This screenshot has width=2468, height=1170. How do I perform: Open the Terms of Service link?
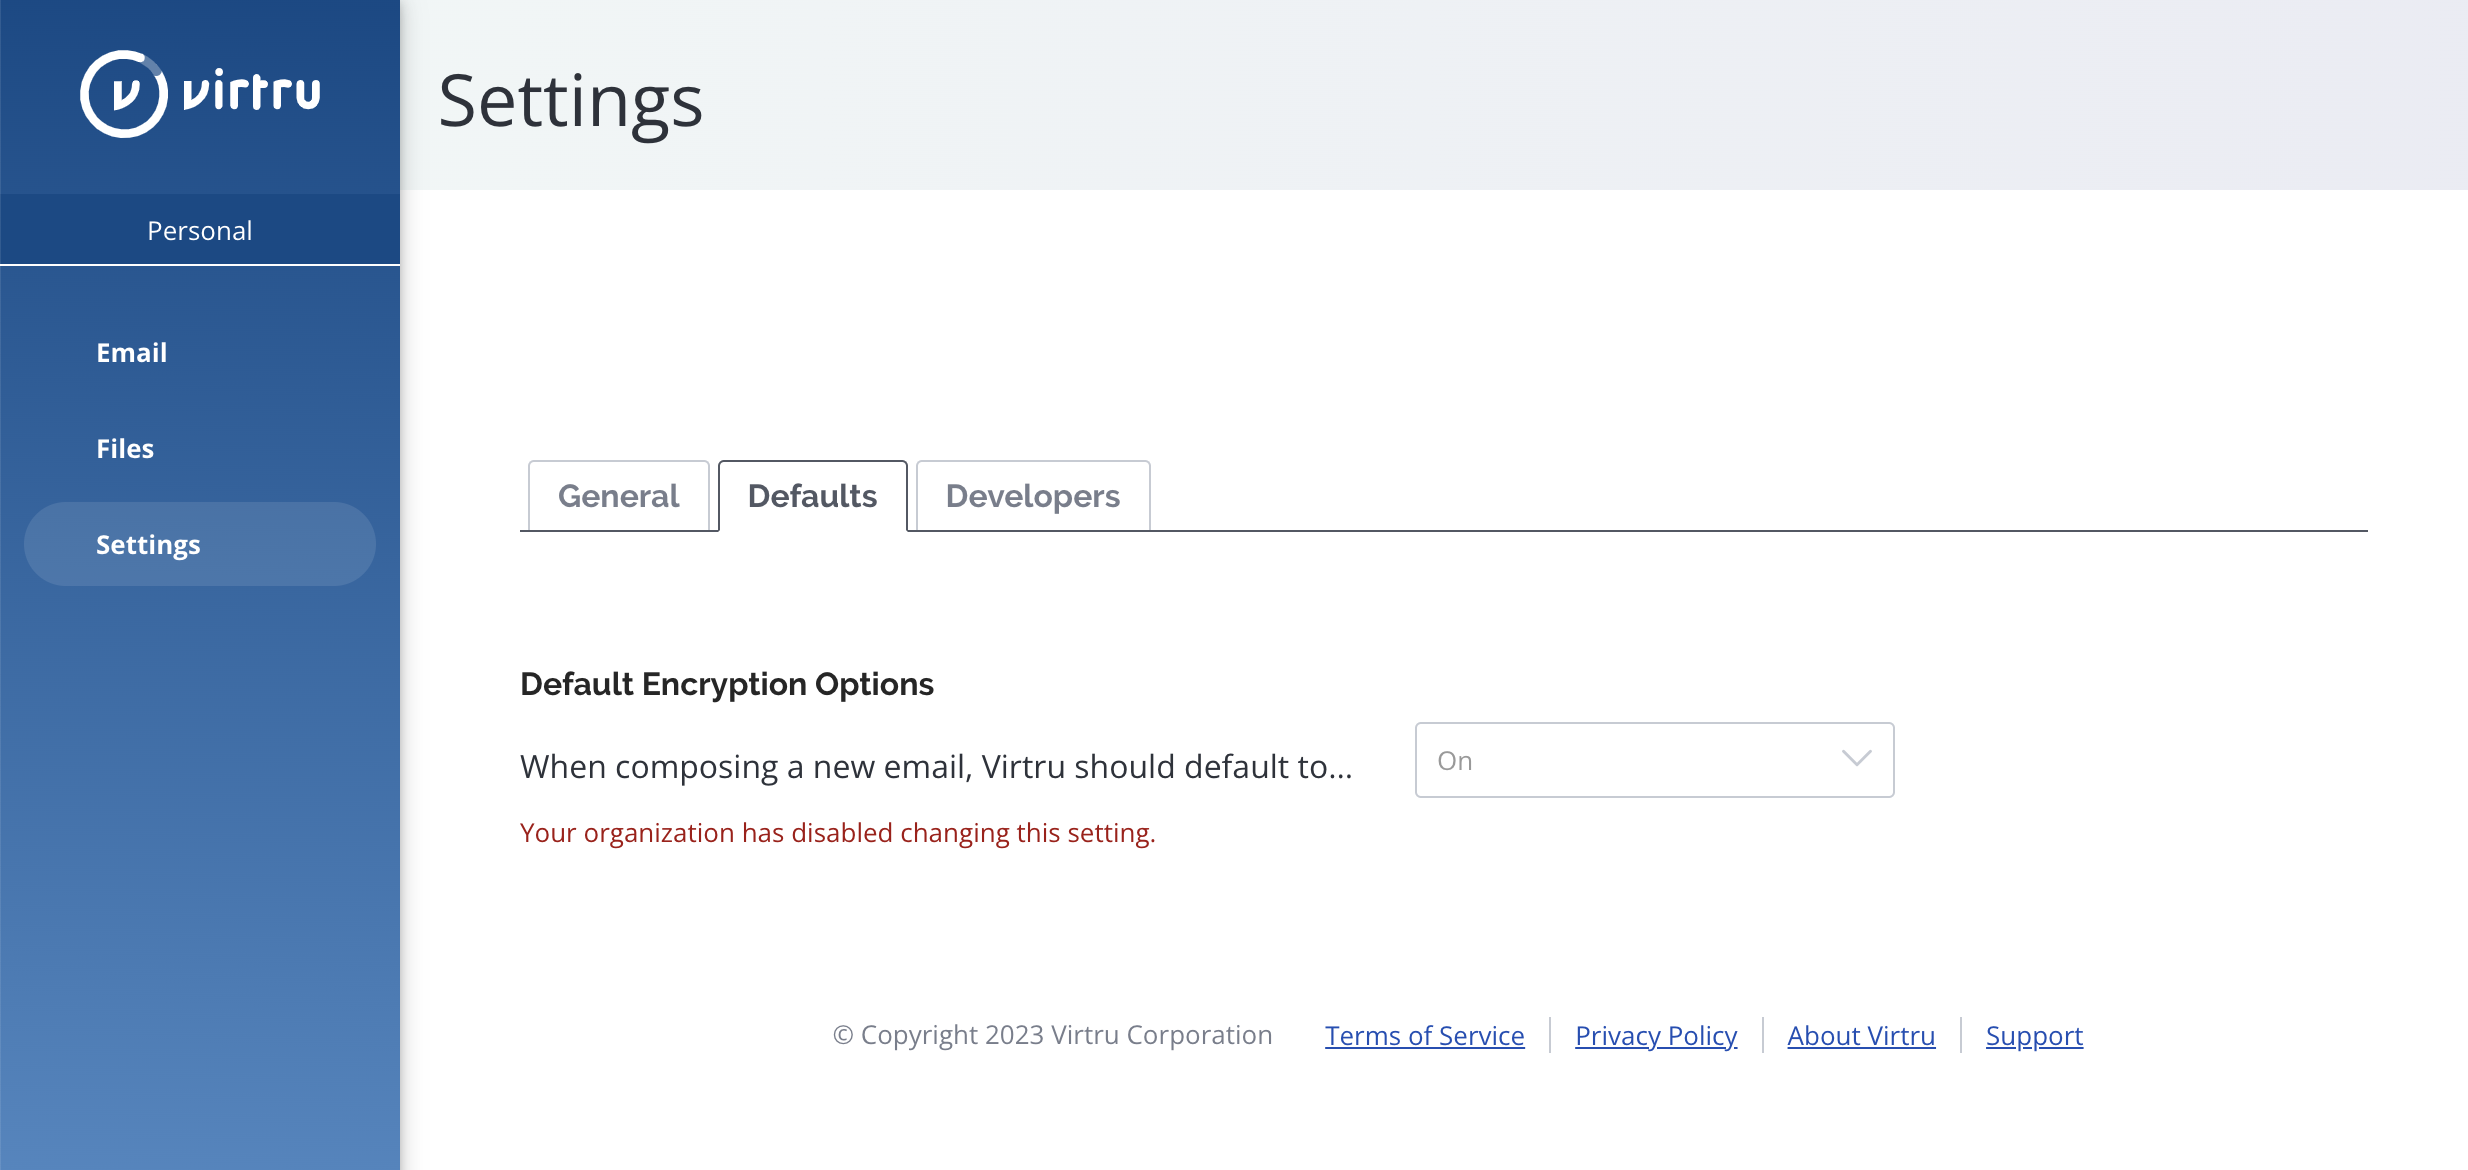[x=1424, y=1036]
